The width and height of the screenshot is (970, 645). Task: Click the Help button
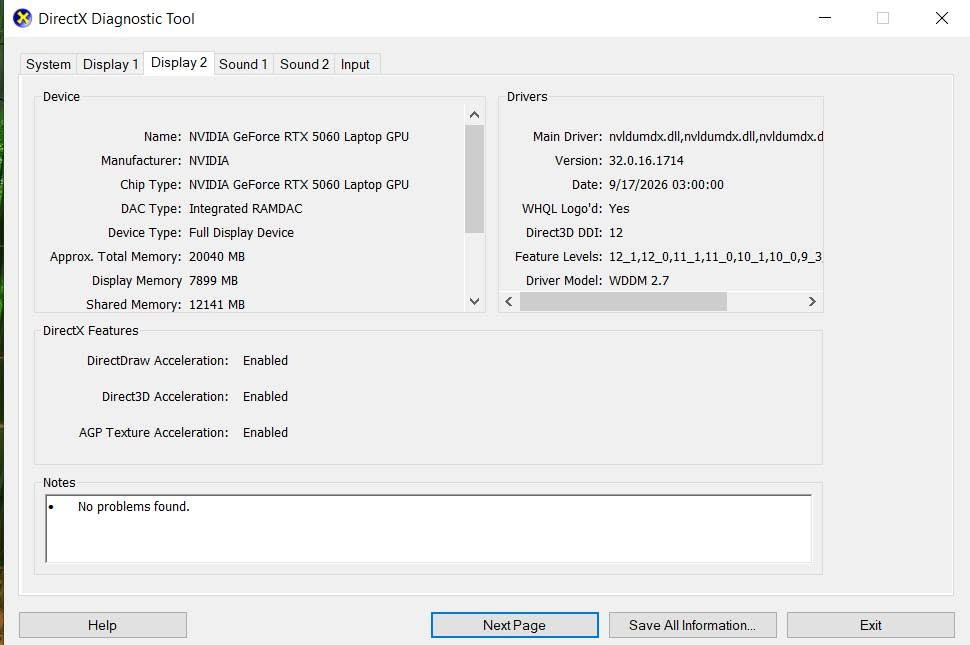tap(103, 625)
